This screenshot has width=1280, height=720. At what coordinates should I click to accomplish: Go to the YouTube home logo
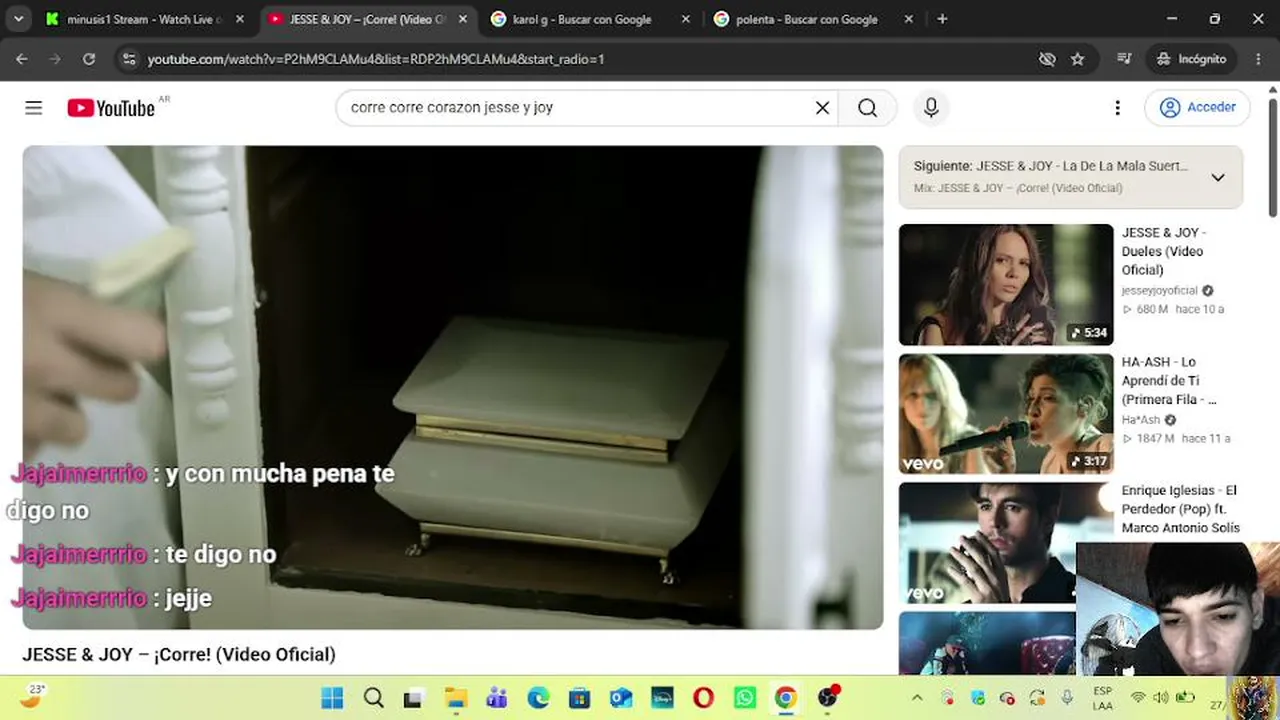tap(111, 108)
